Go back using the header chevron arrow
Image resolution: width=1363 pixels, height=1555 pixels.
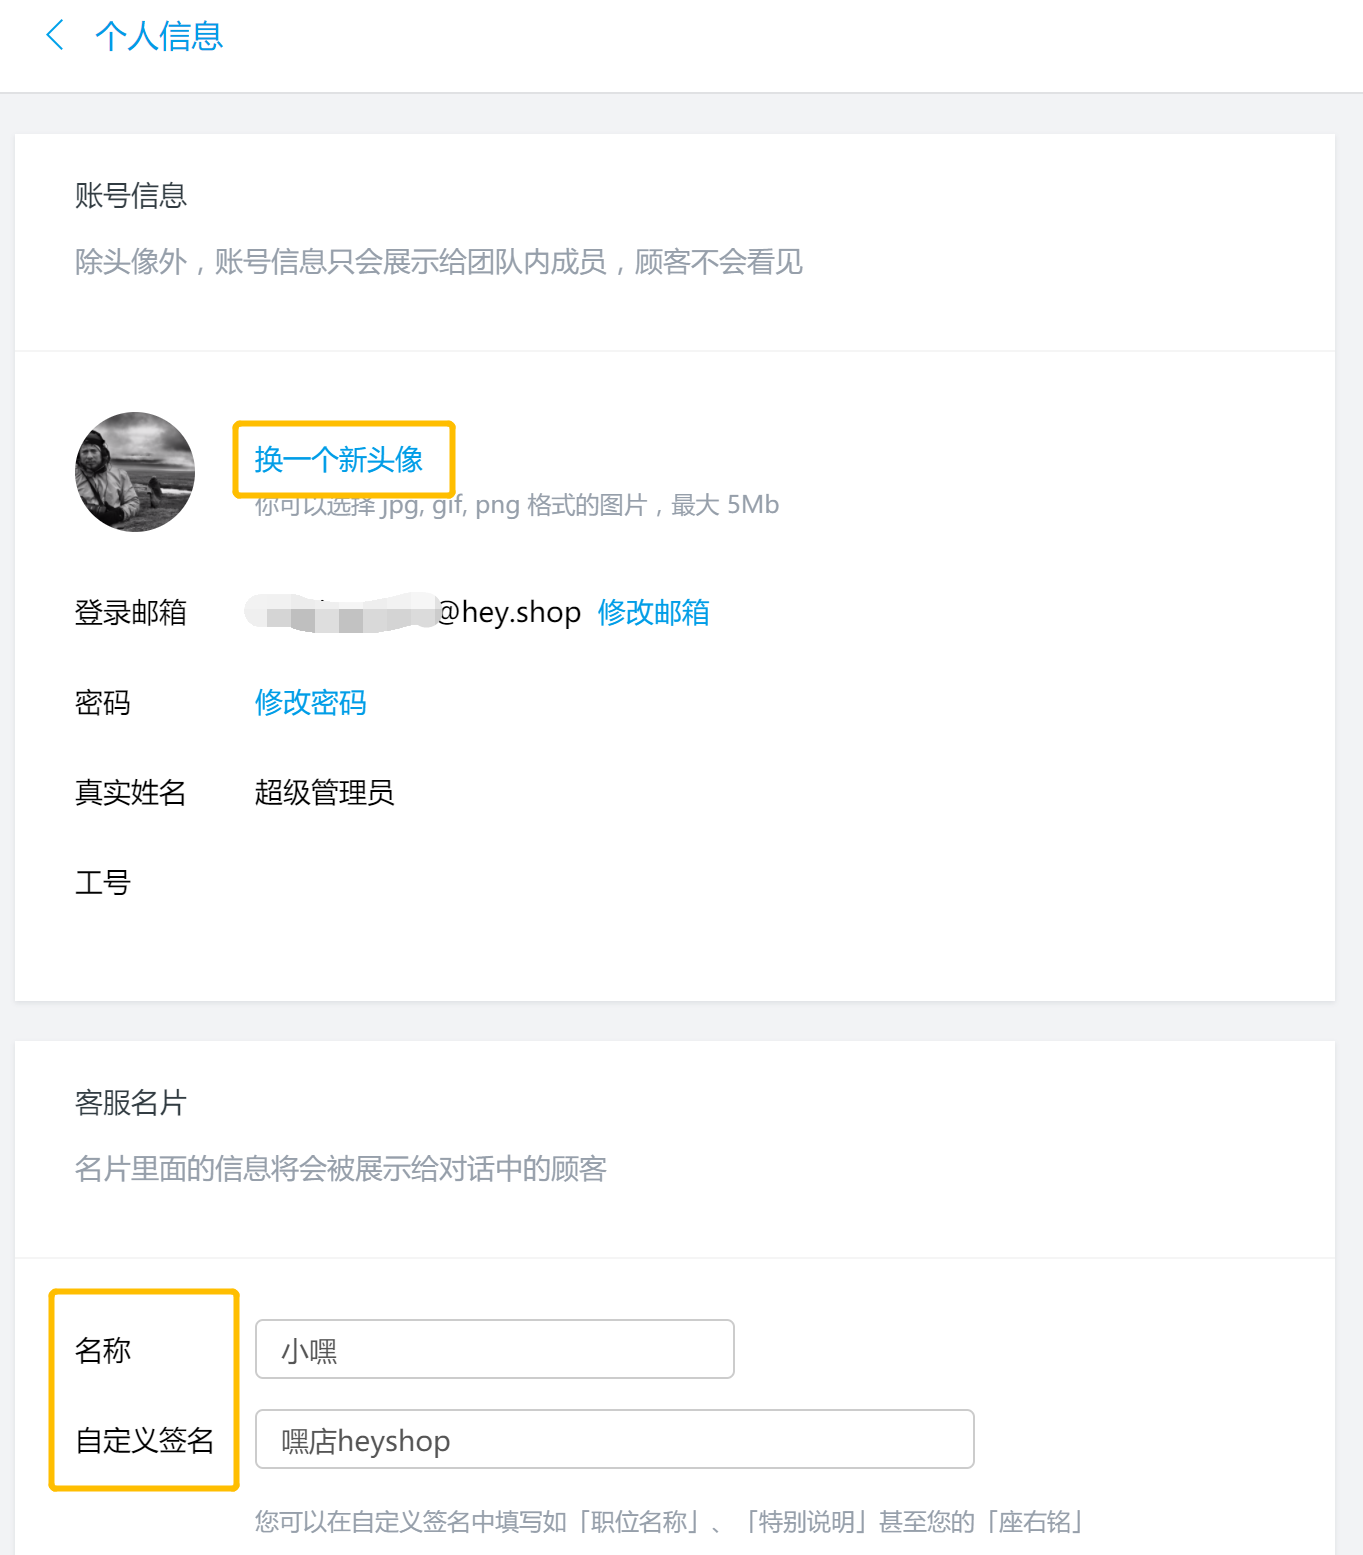(56, 35)
